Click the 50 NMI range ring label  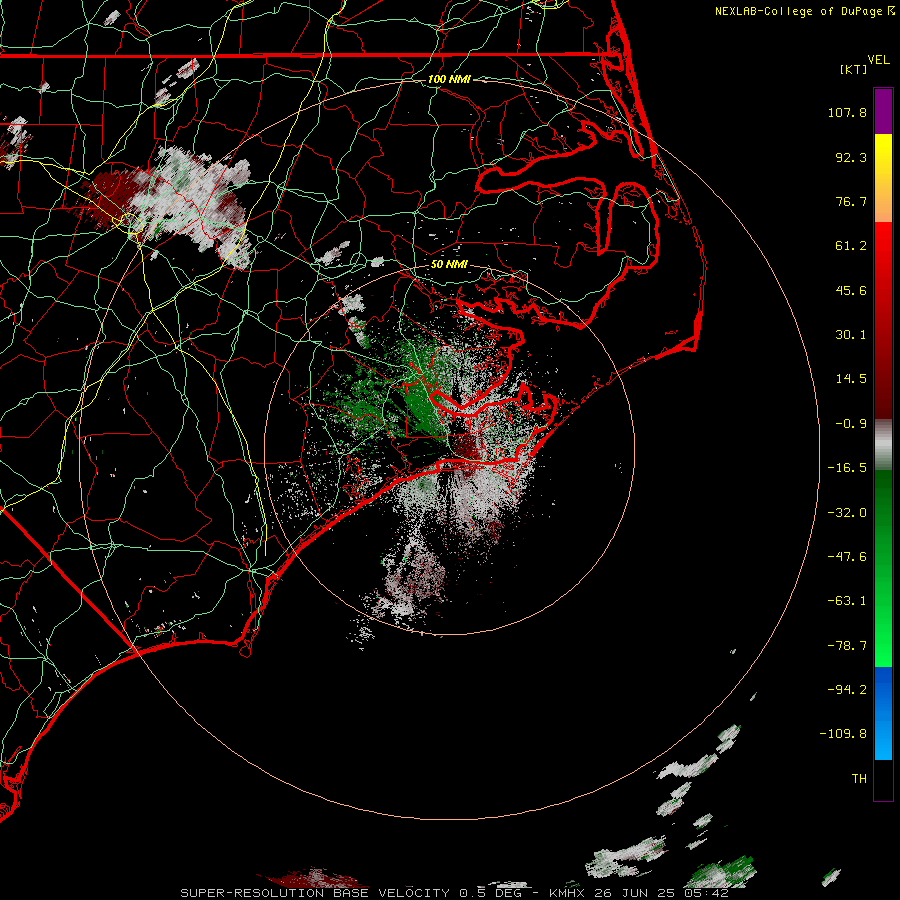coord(449,265)
